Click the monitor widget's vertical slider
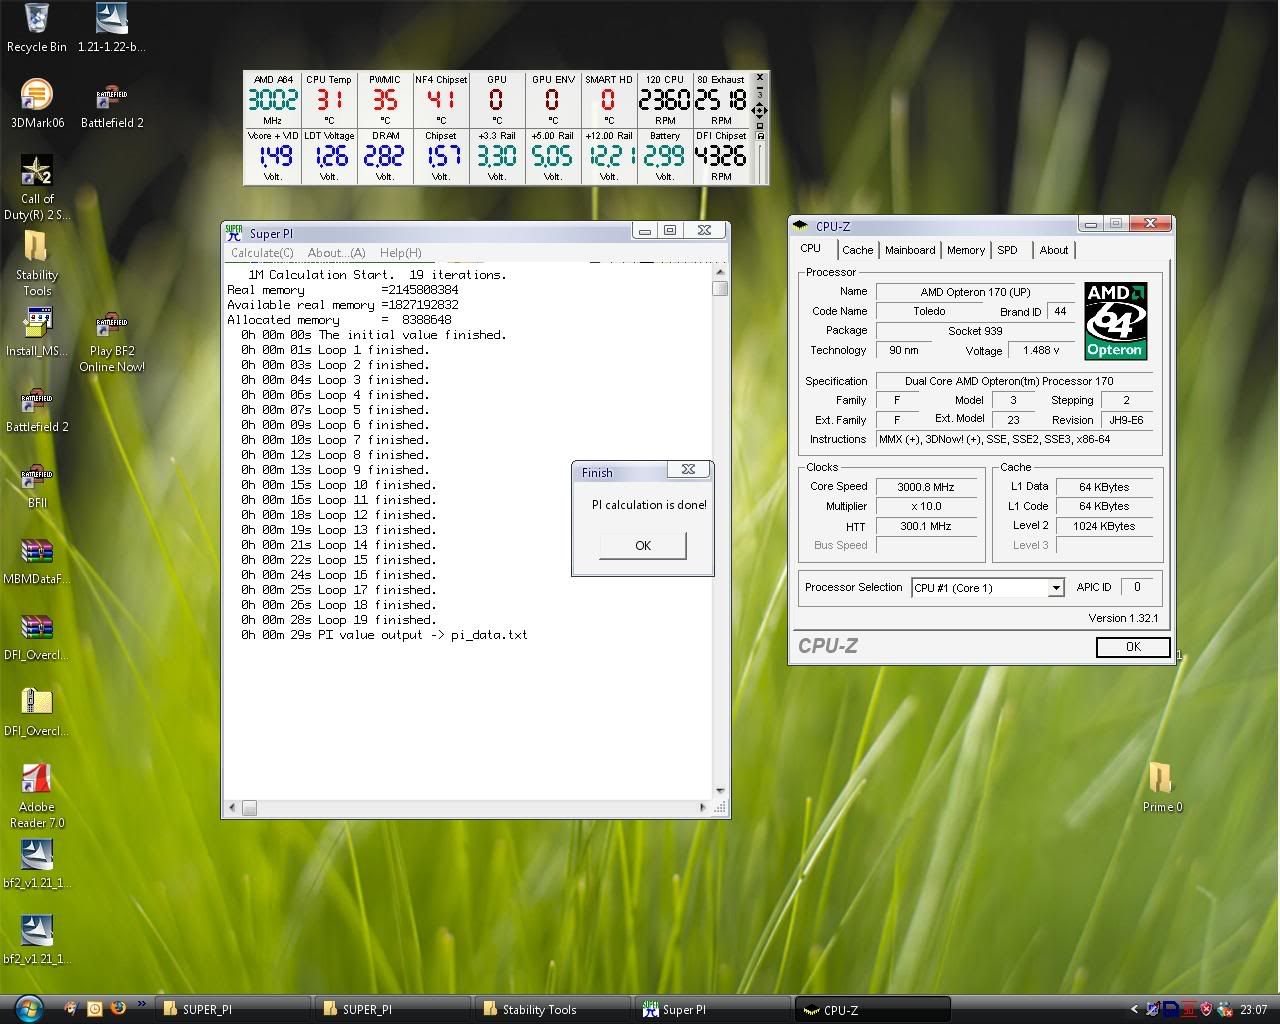Image resolution: width=1280 pixels, height=1024 pixels. coord(760,162)
